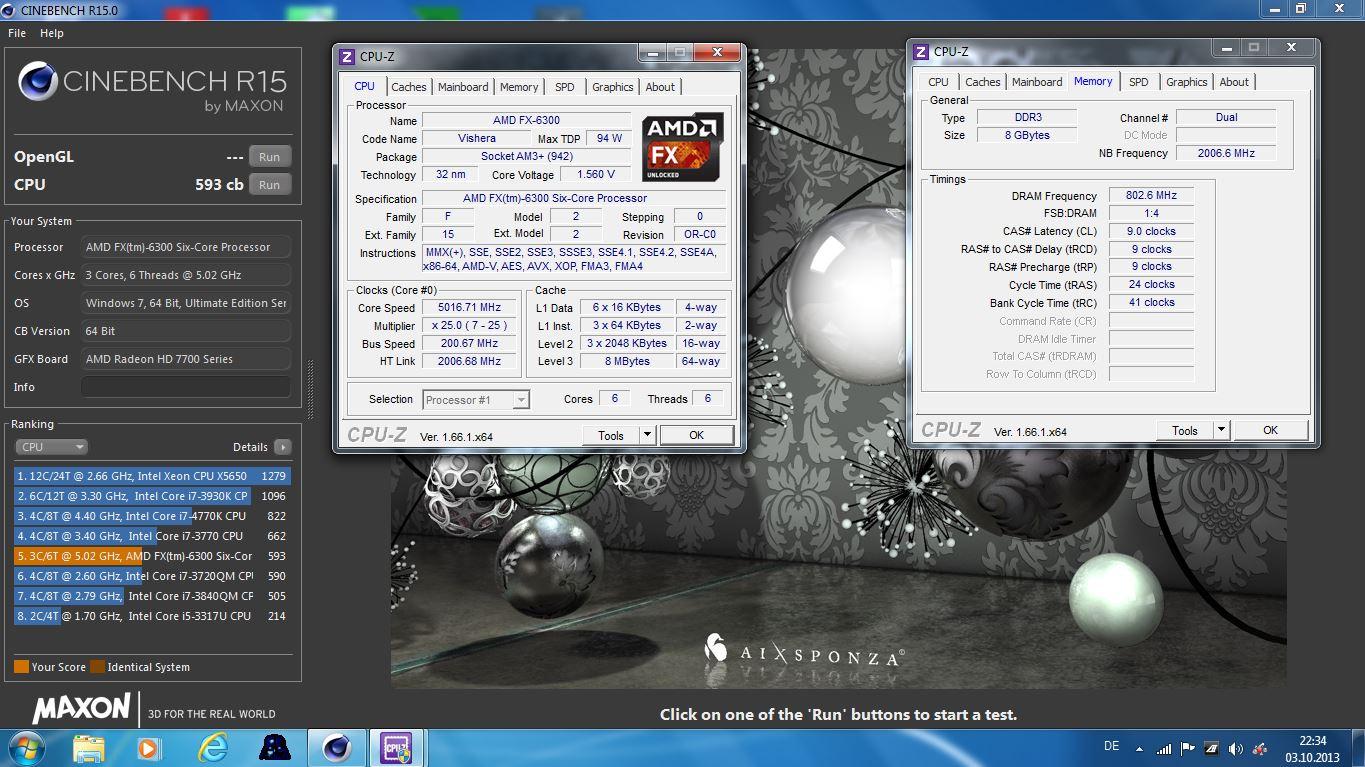Click the Details arrow button in Ranking

[x=282, y=447]
